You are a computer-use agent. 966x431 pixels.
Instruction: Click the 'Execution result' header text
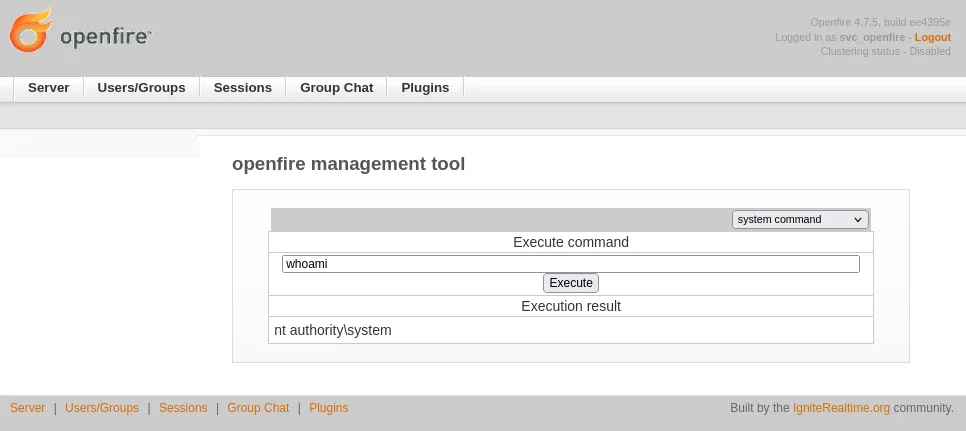(570, 307)
